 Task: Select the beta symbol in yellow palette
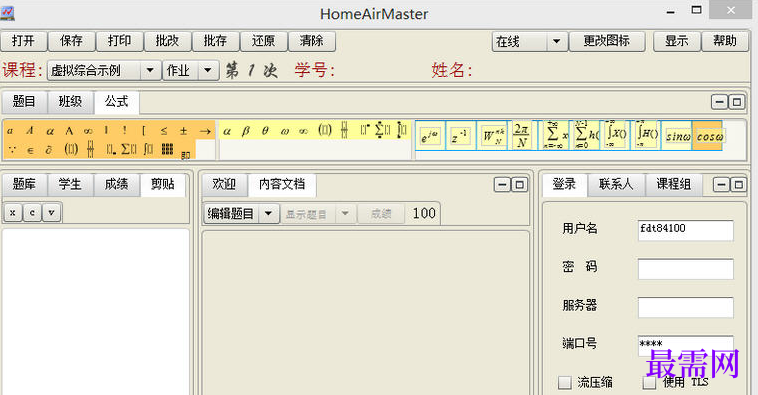point(246,131)
